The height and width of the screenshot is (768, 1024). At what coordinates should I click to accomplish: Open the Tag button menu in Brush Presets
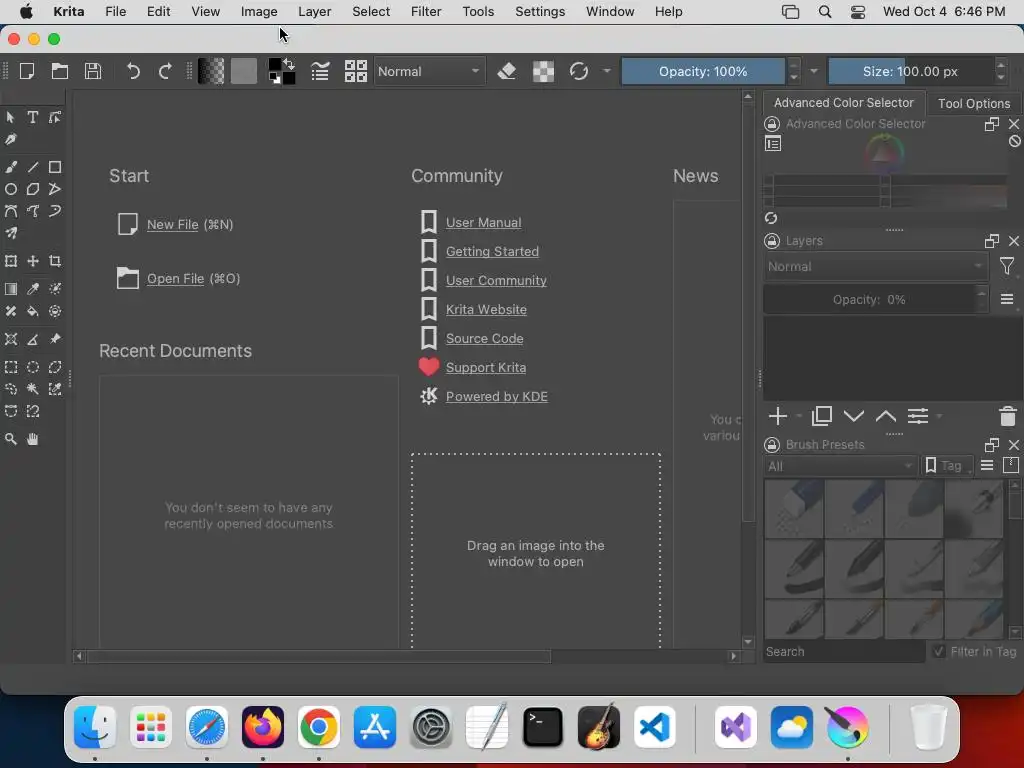[x=946, y=466]
